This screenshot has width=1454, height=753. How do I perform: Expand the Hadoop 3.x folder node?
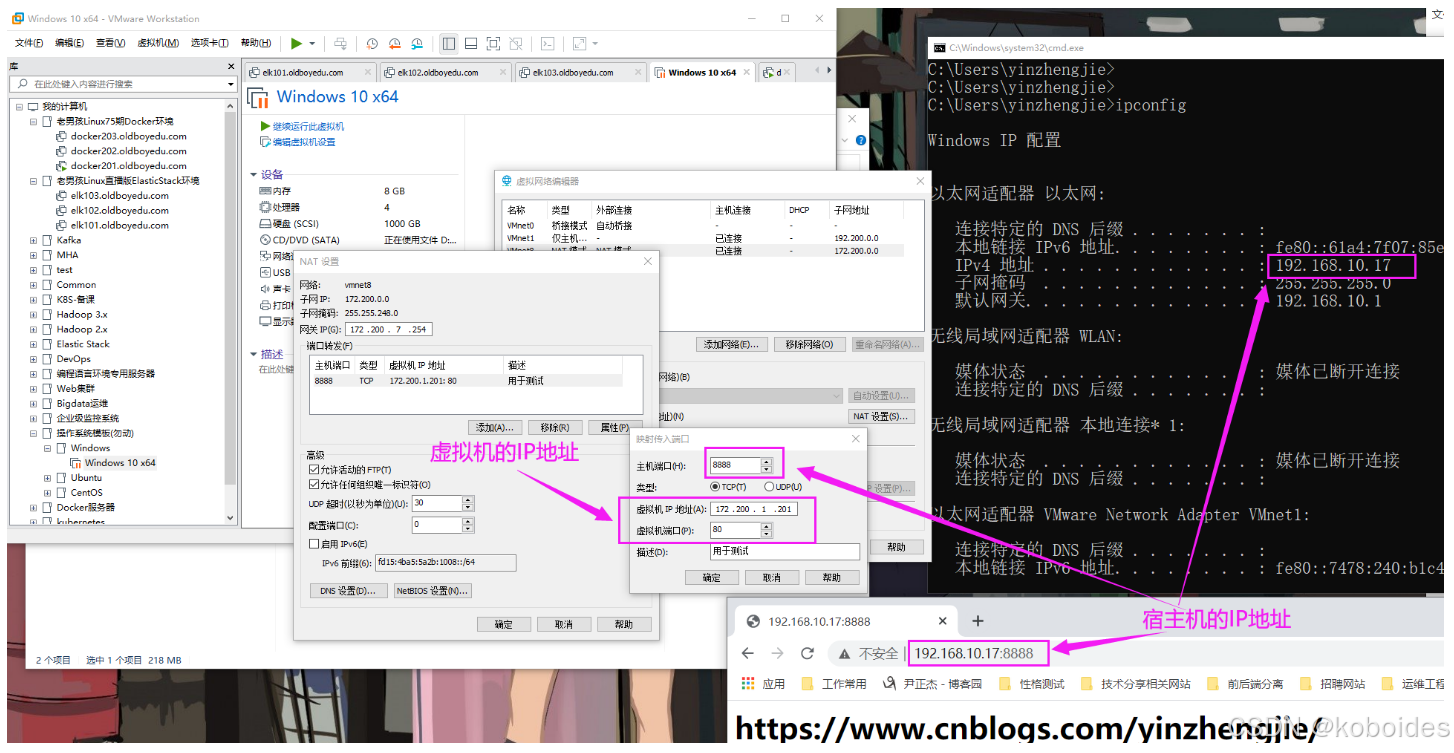point(33,314)
